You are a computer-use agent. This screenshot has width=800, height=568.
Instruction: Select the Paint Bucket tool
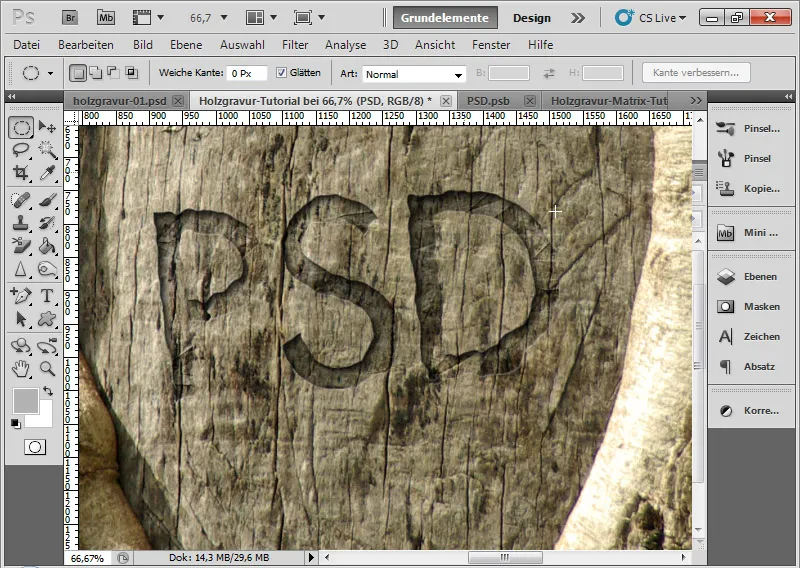47,245
